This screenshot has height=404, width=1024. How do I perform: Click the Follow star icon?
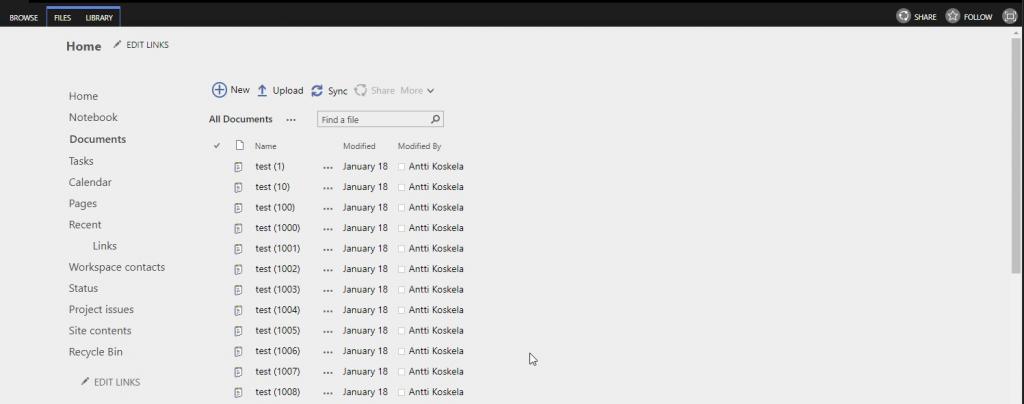pos(953,16)
